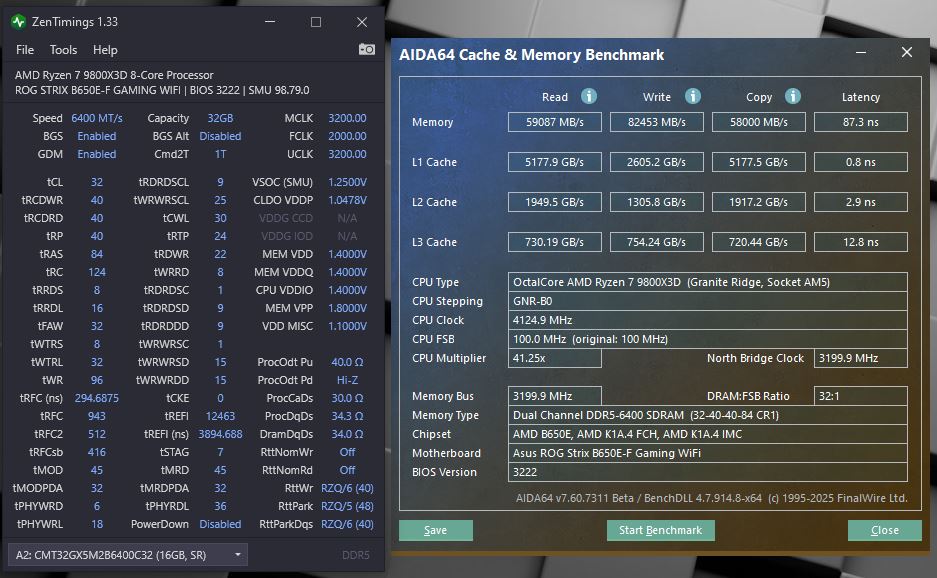The height and width of the screenshot is (578, 937).
Task: Select the Memory Copy value 58000 MB/s
Action: (759, 122)
